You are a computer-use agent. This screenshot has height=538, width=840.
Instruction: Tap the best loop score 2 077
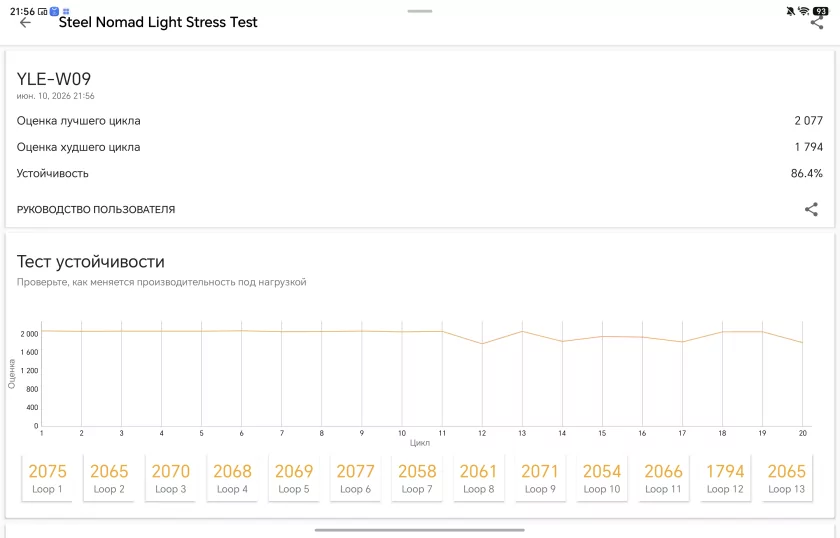click(x=808, y=121)
